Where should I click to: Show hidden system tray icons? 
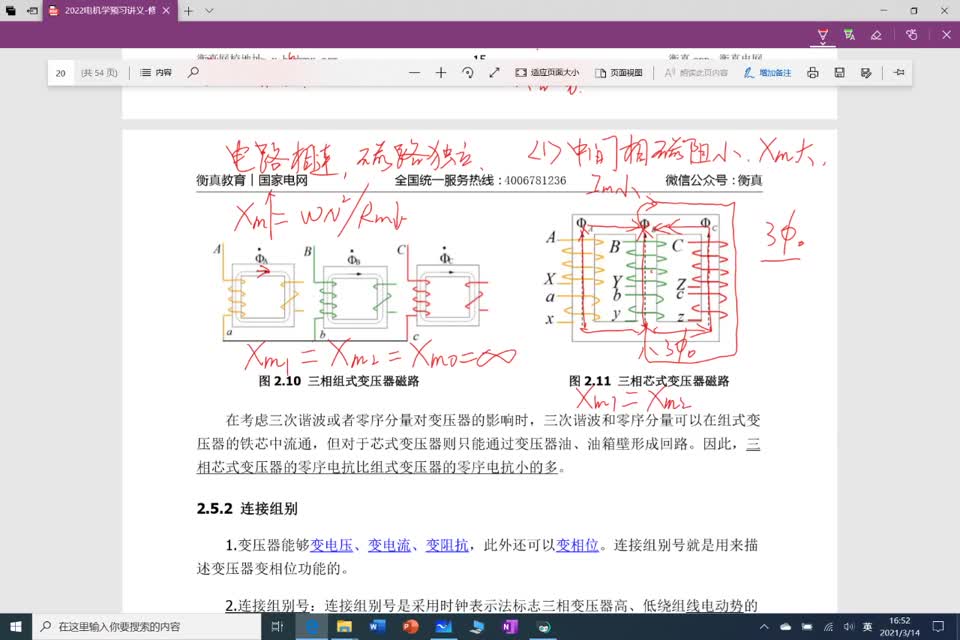coord(764,627)
